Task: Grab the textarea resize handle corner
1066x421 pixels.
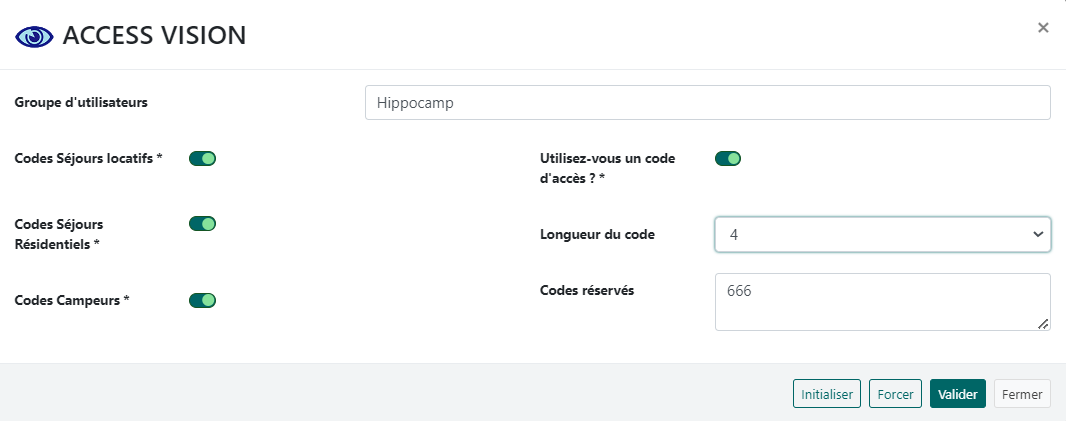Action: (x=1043, y=323)
